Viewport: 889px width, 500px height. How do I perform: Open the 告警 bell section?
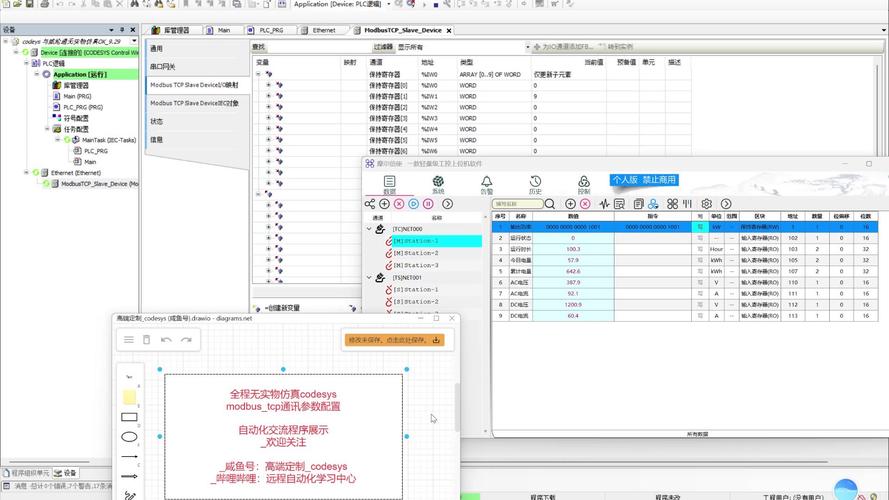(486, 184)
